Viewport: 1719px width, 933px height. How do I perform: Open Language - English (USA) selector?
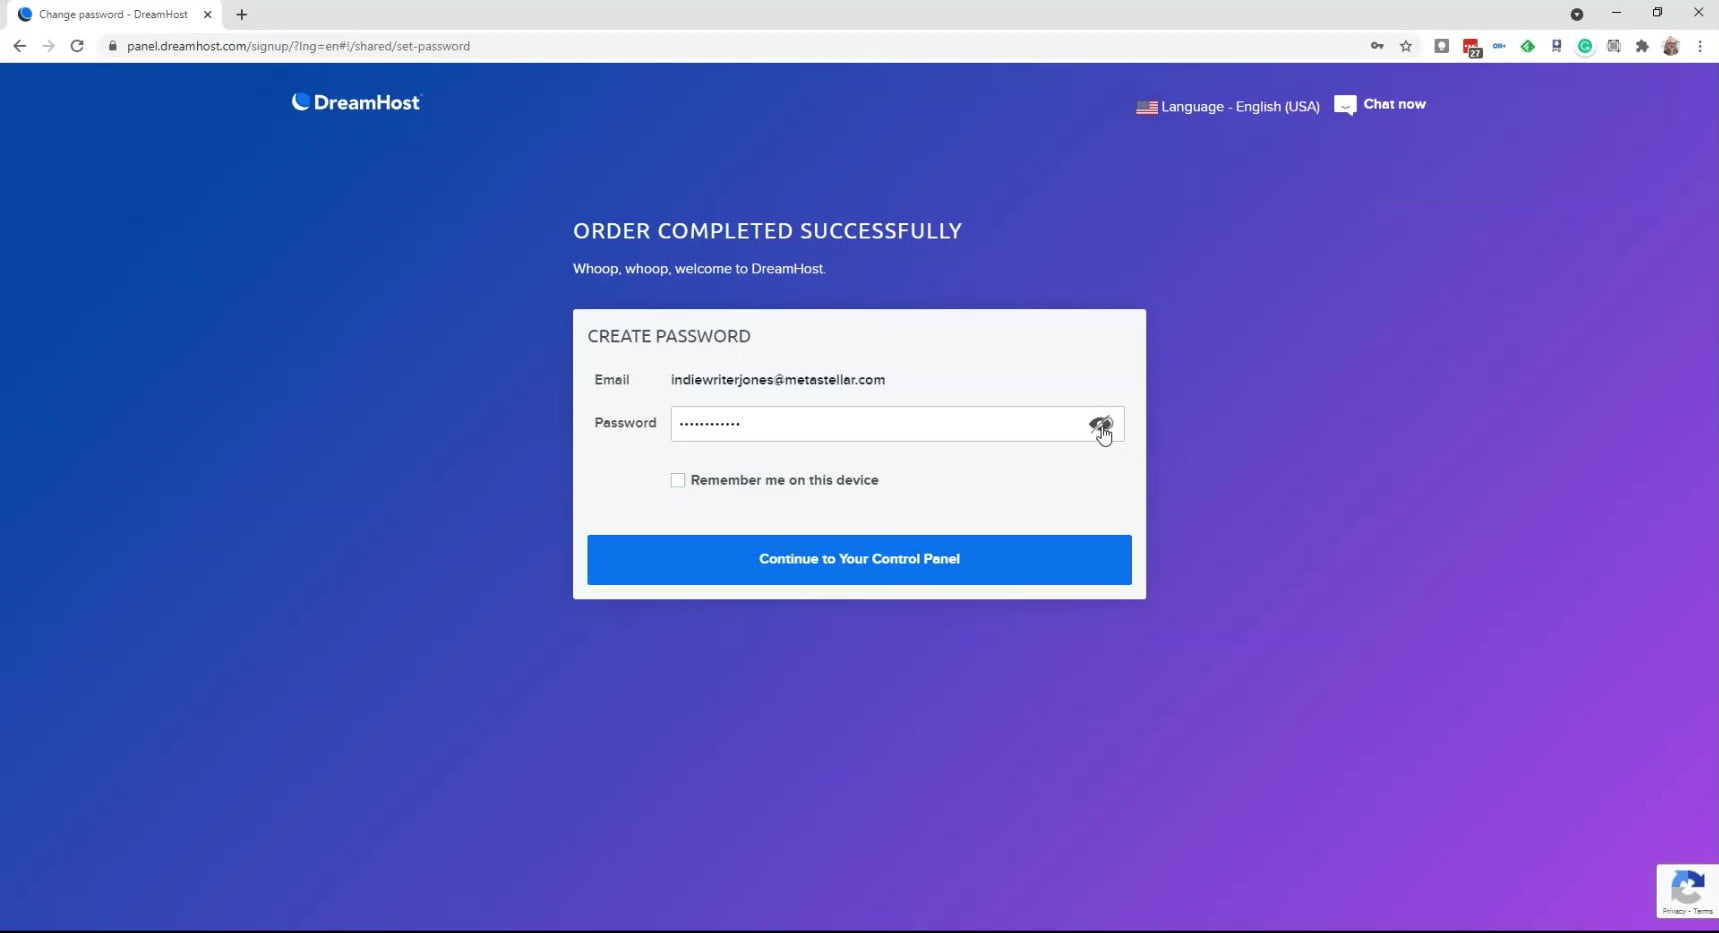point(1228,106)
